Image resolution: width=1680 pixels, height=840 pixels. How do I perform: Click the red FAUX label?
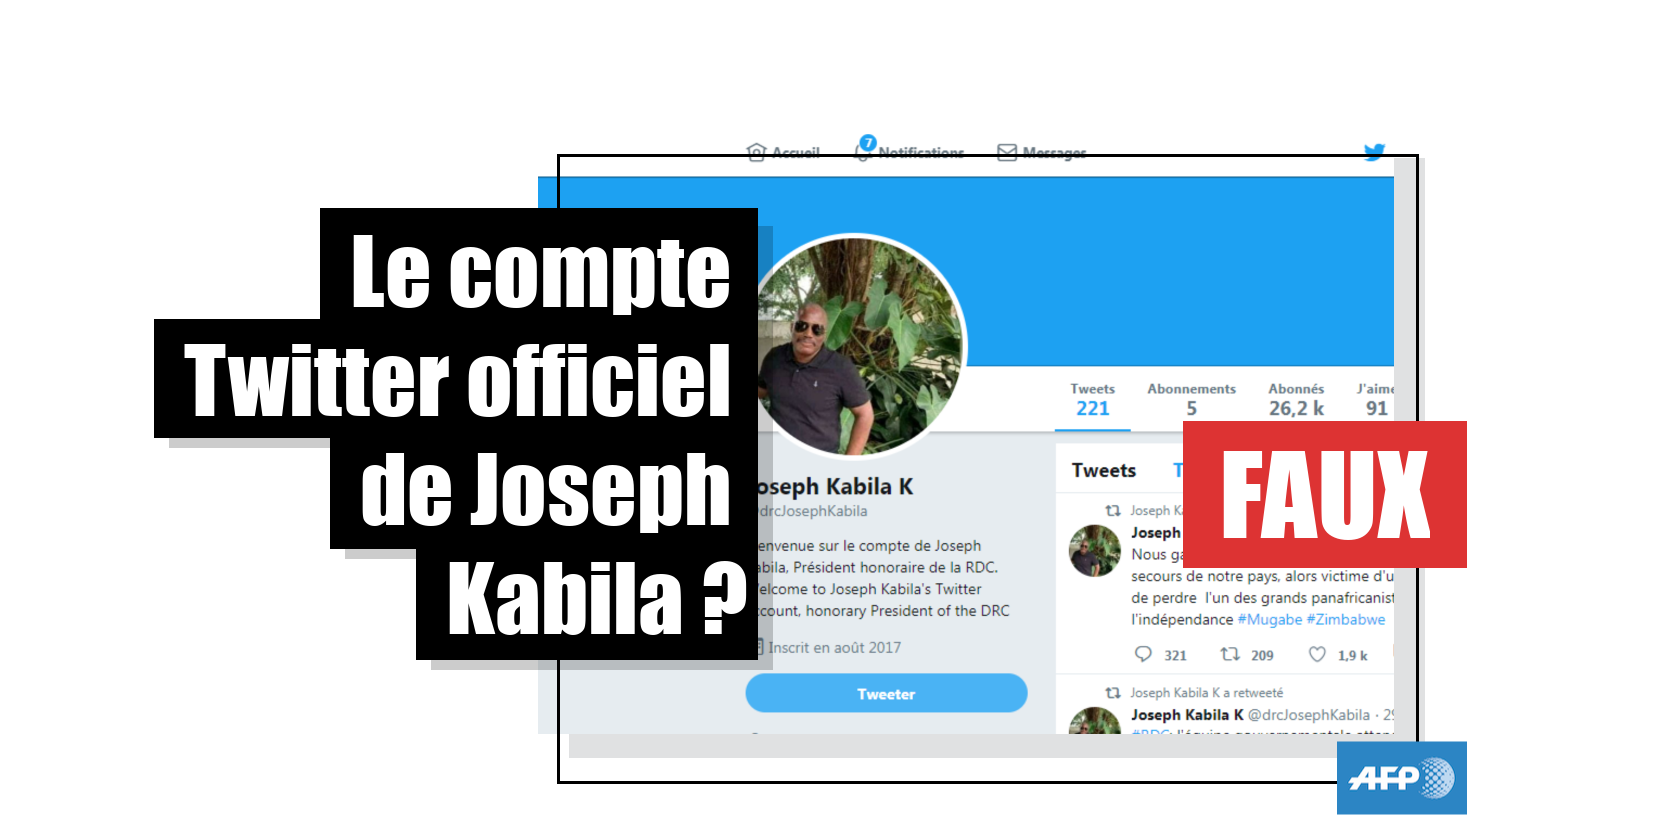pos(1325,495)
